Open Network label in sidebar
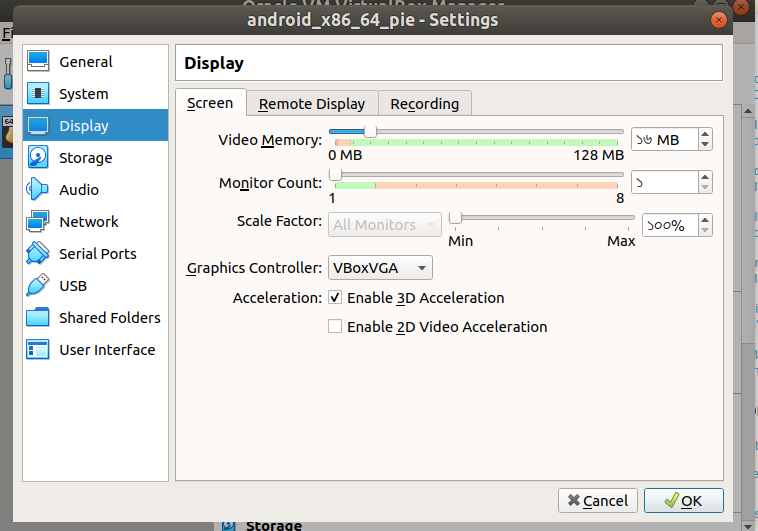The width and height of the screenshot is (758, 531). [x=89, y=221]
